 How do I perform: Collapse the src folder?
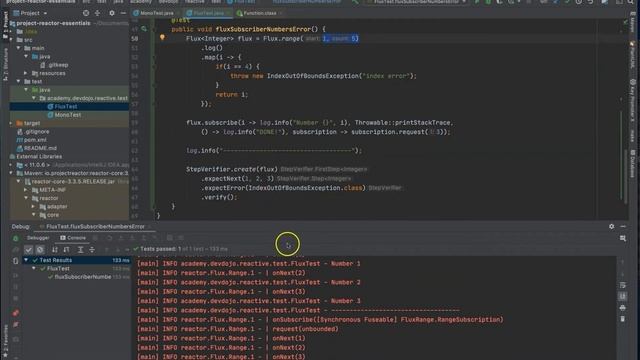pos(11,40)
